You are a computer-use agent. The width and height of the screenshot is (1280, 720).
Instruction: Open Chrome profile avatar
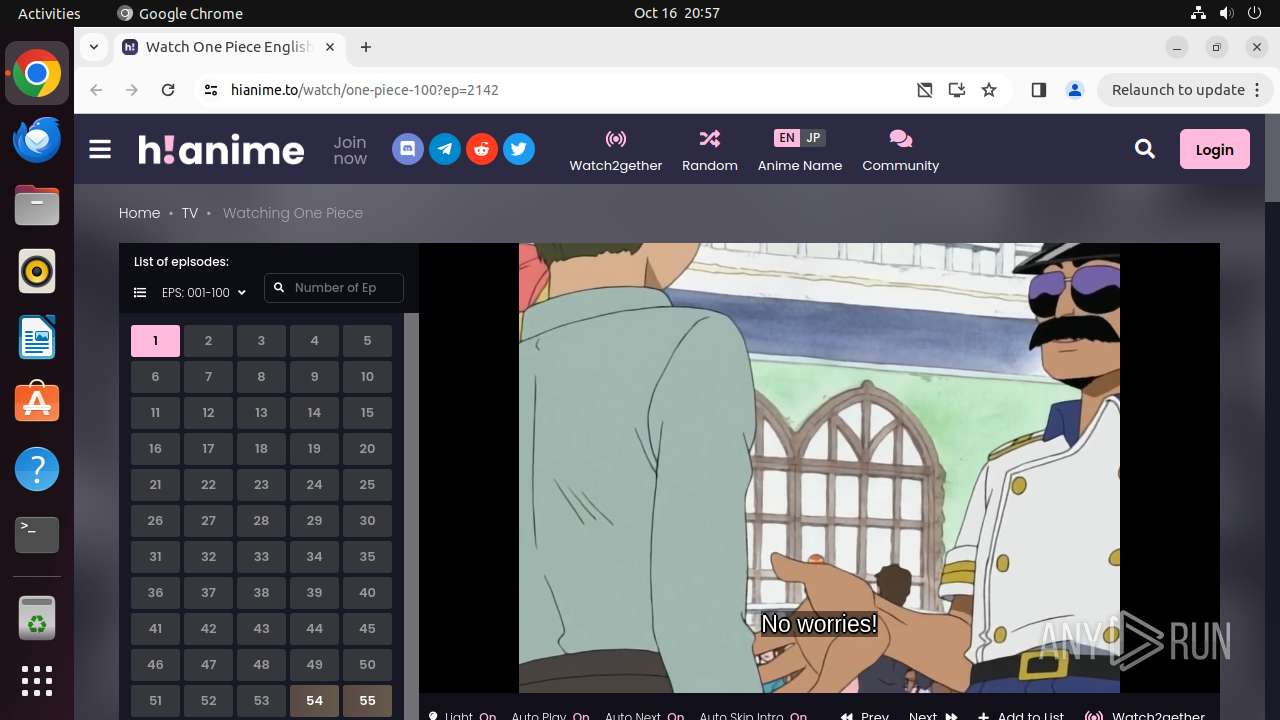point(1075,90)
